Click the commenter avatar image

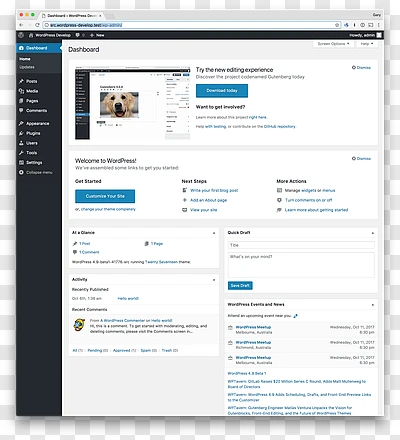pyautogui.click(x=79, y=325)
